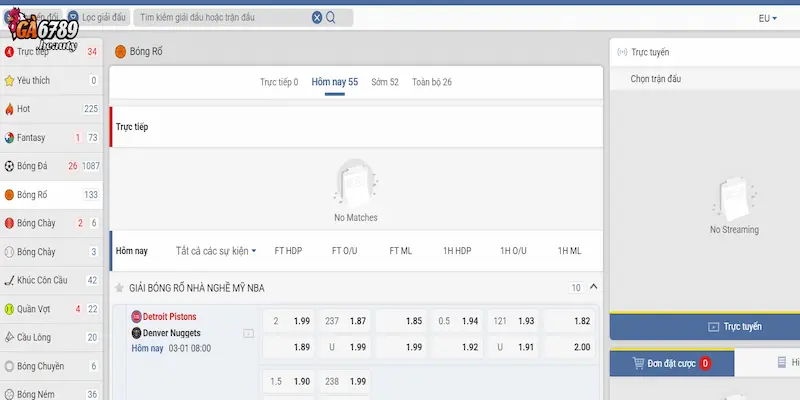800x400 pixels.
Task: Pick first half moneyline 2.00
Action: tap(569, 347)
